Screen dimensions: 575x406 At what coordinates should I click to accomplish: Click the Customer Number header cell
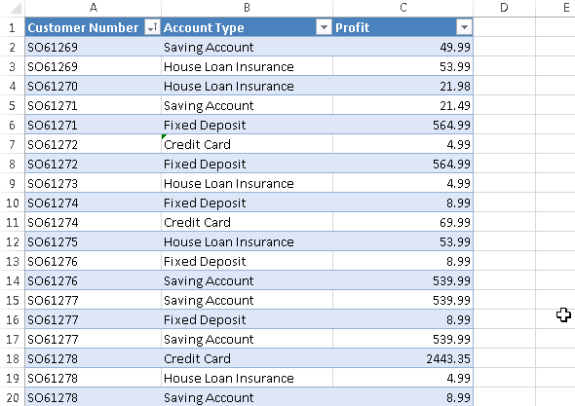tap(93, 27)
